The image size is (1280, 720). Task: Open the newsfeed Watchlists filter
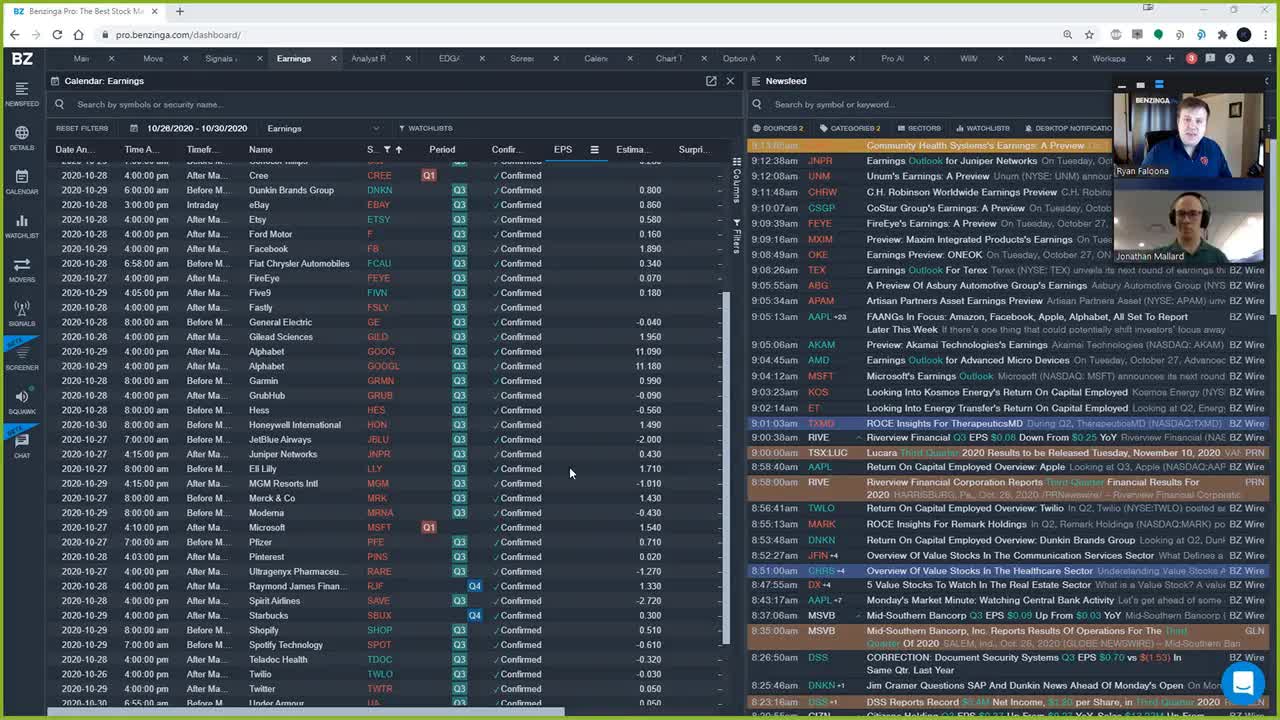(982, 128)
